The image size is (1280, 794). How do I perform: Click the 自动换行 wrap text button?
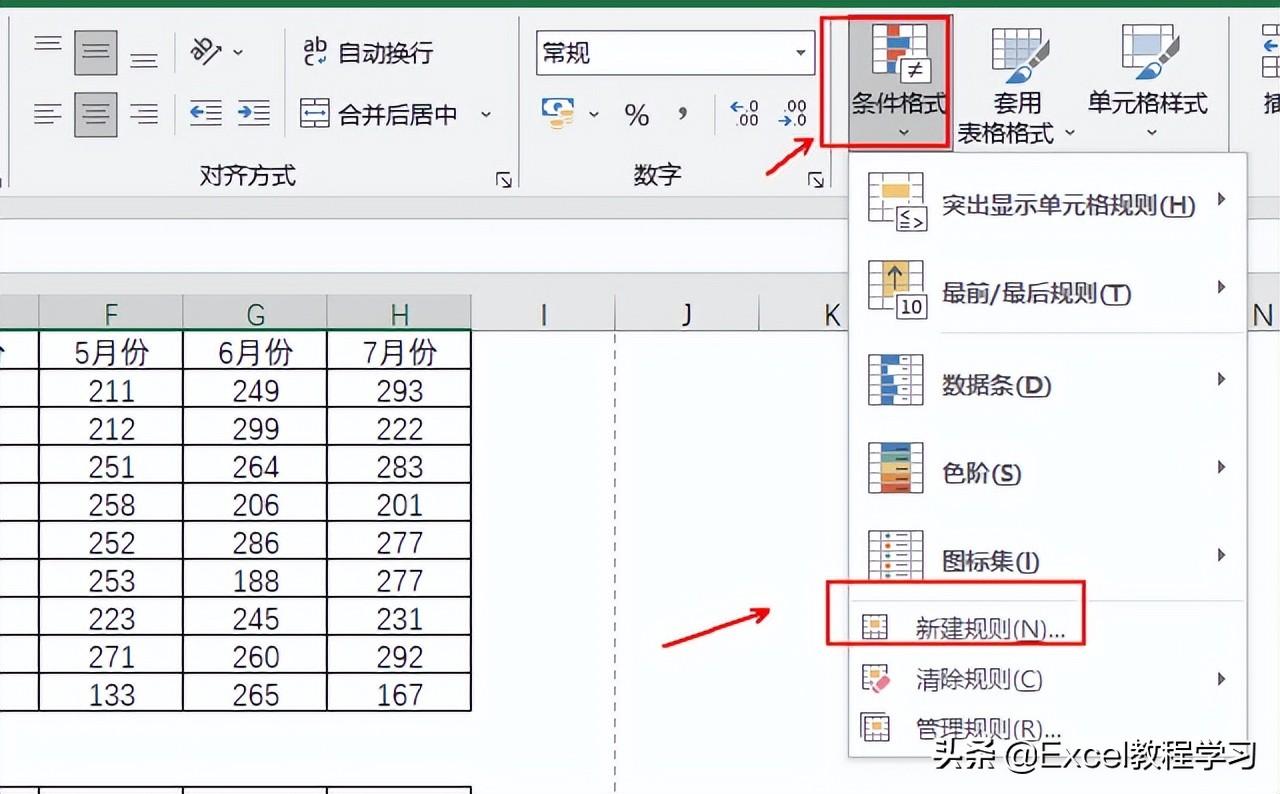click(x=367, y=52)
